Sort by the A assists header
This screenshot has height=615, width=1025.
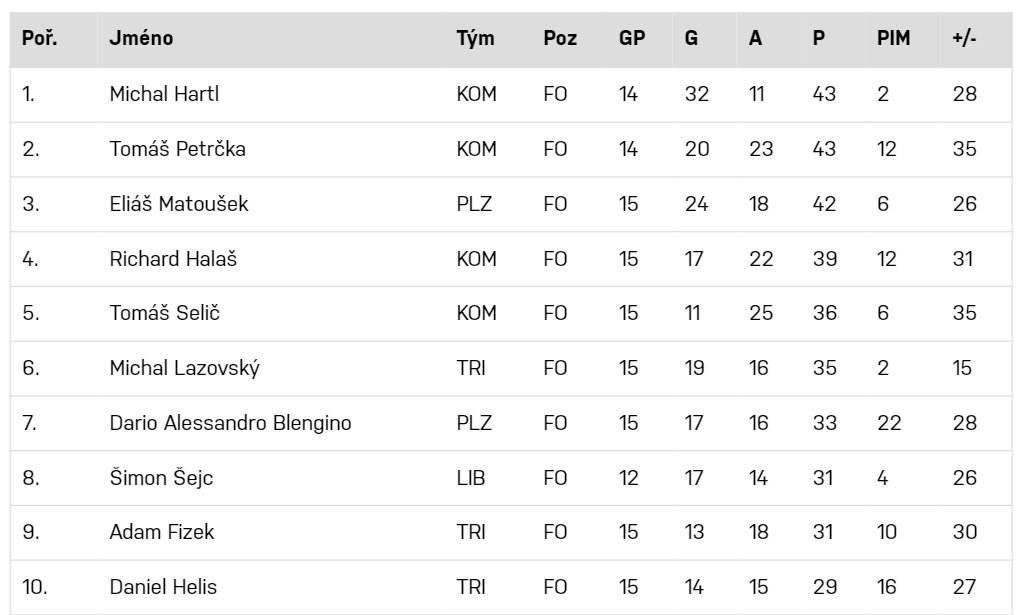coord(755,39)
